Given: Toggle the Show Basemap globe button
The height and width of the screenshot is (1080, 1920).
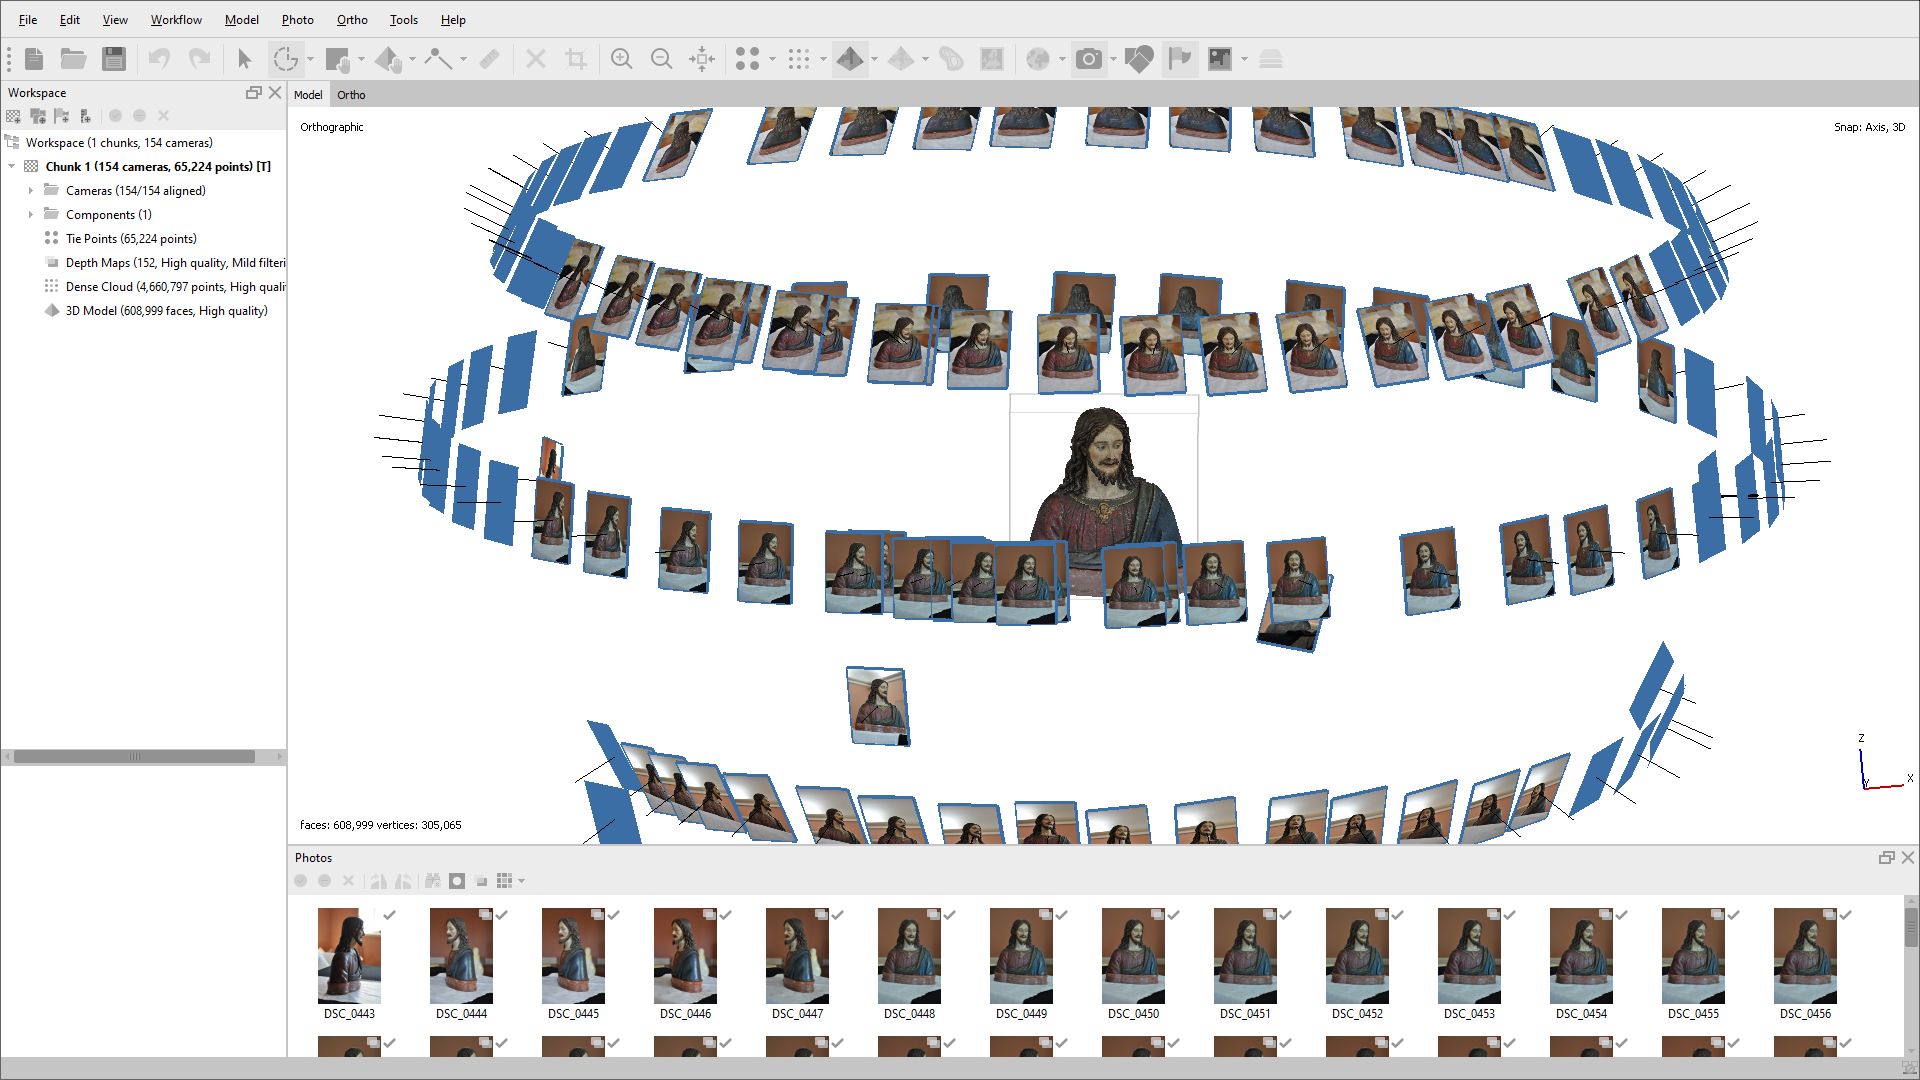Looking at the screenshot, I should (1038, 59).
